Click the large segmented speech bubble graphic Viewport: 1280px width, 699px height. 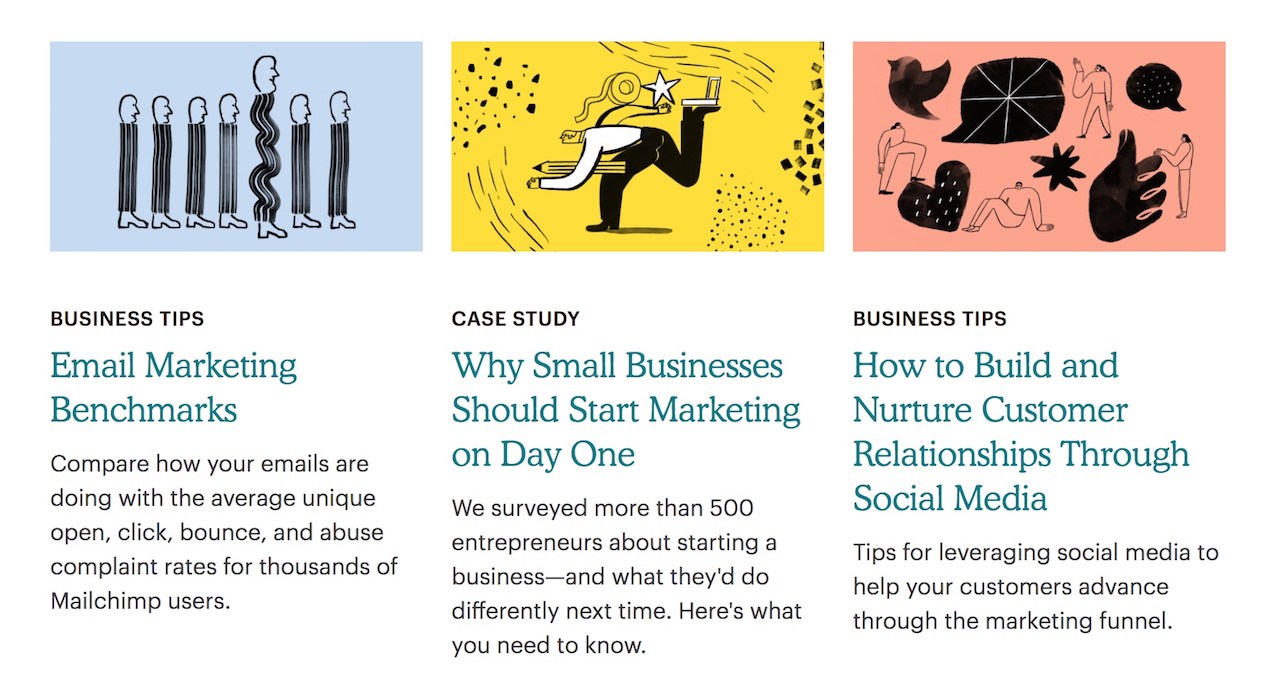coord(1003,99)
